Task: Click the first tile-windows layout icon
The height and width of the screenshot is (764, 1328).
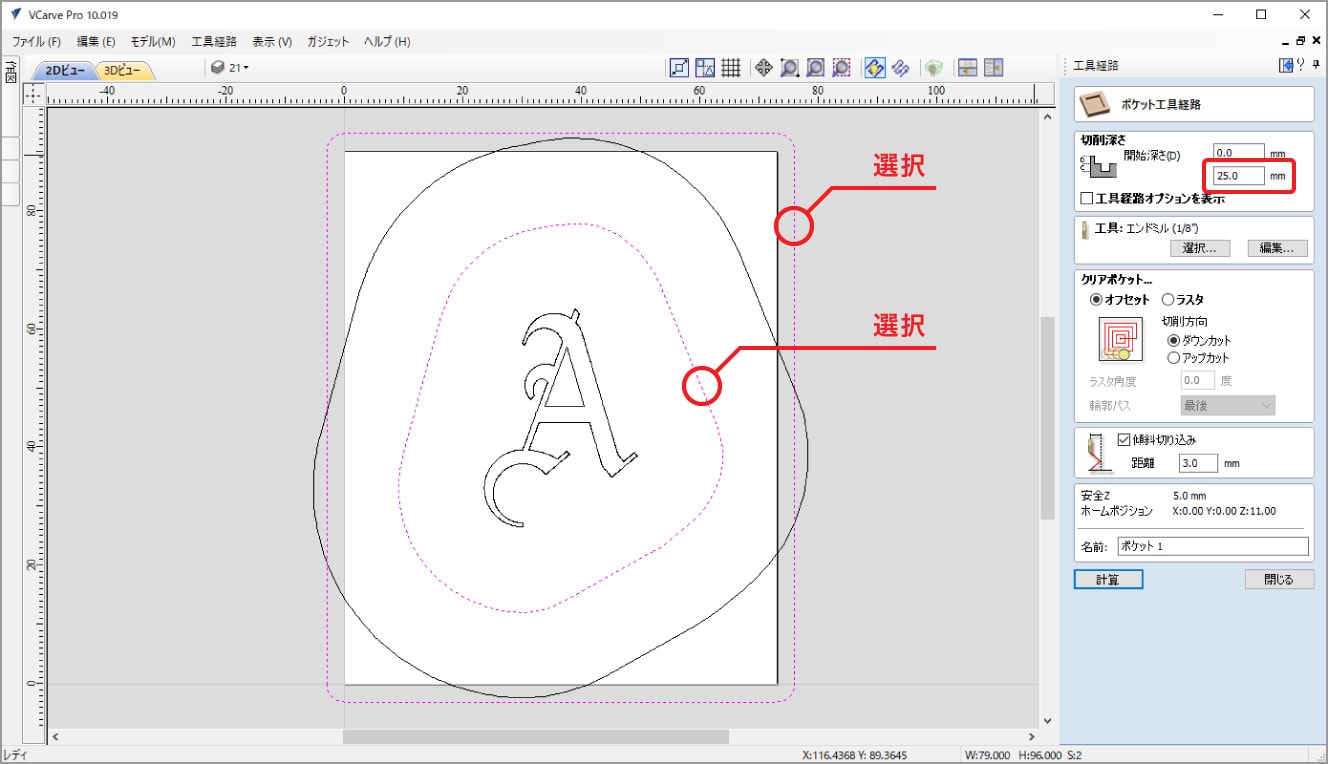Action: point(967,68)
